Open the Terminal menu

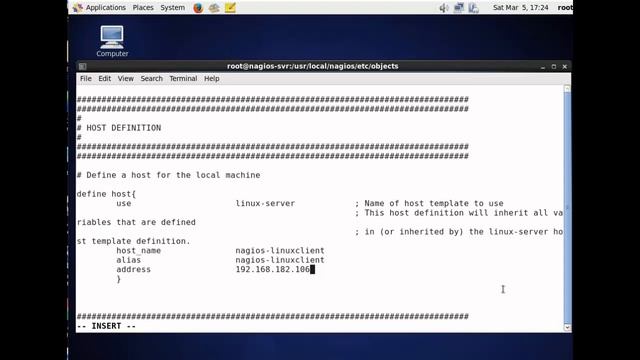(x=183, y=78)
